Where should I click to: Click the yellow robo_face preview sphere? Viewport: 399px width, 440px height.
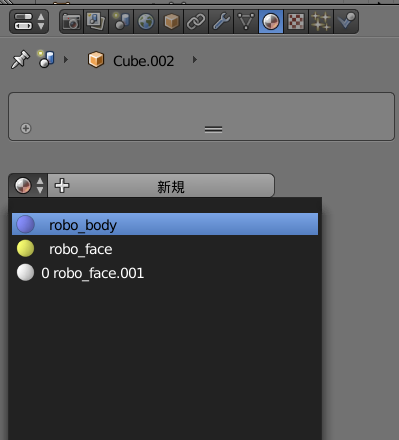point(25,248)
